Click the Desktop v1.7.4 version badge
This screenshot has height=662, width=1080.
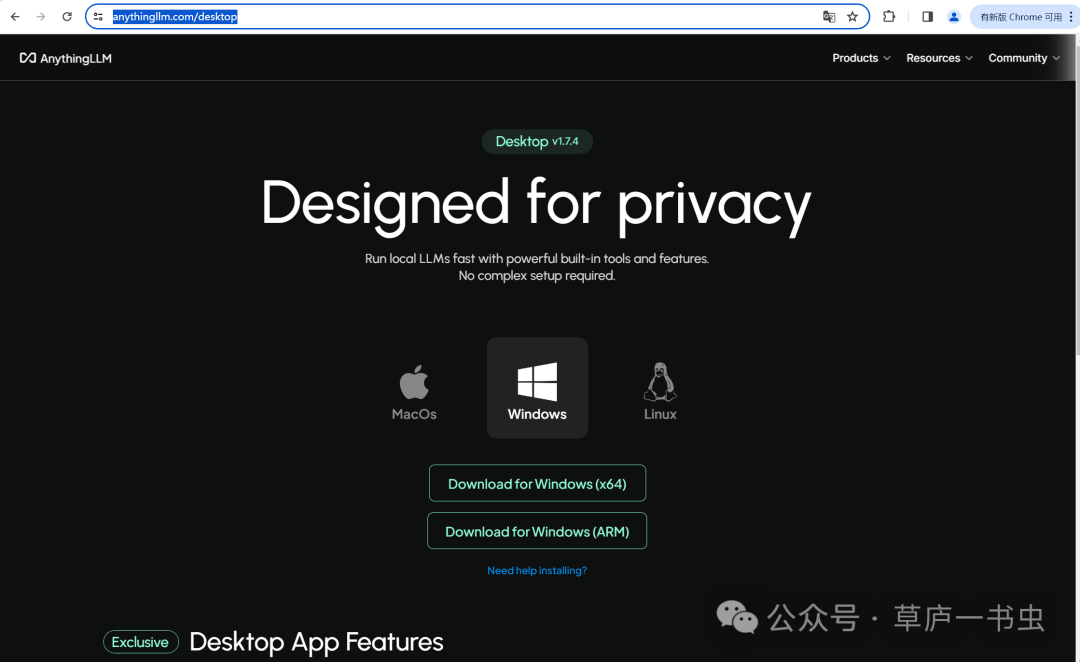[x=537, y=141]
